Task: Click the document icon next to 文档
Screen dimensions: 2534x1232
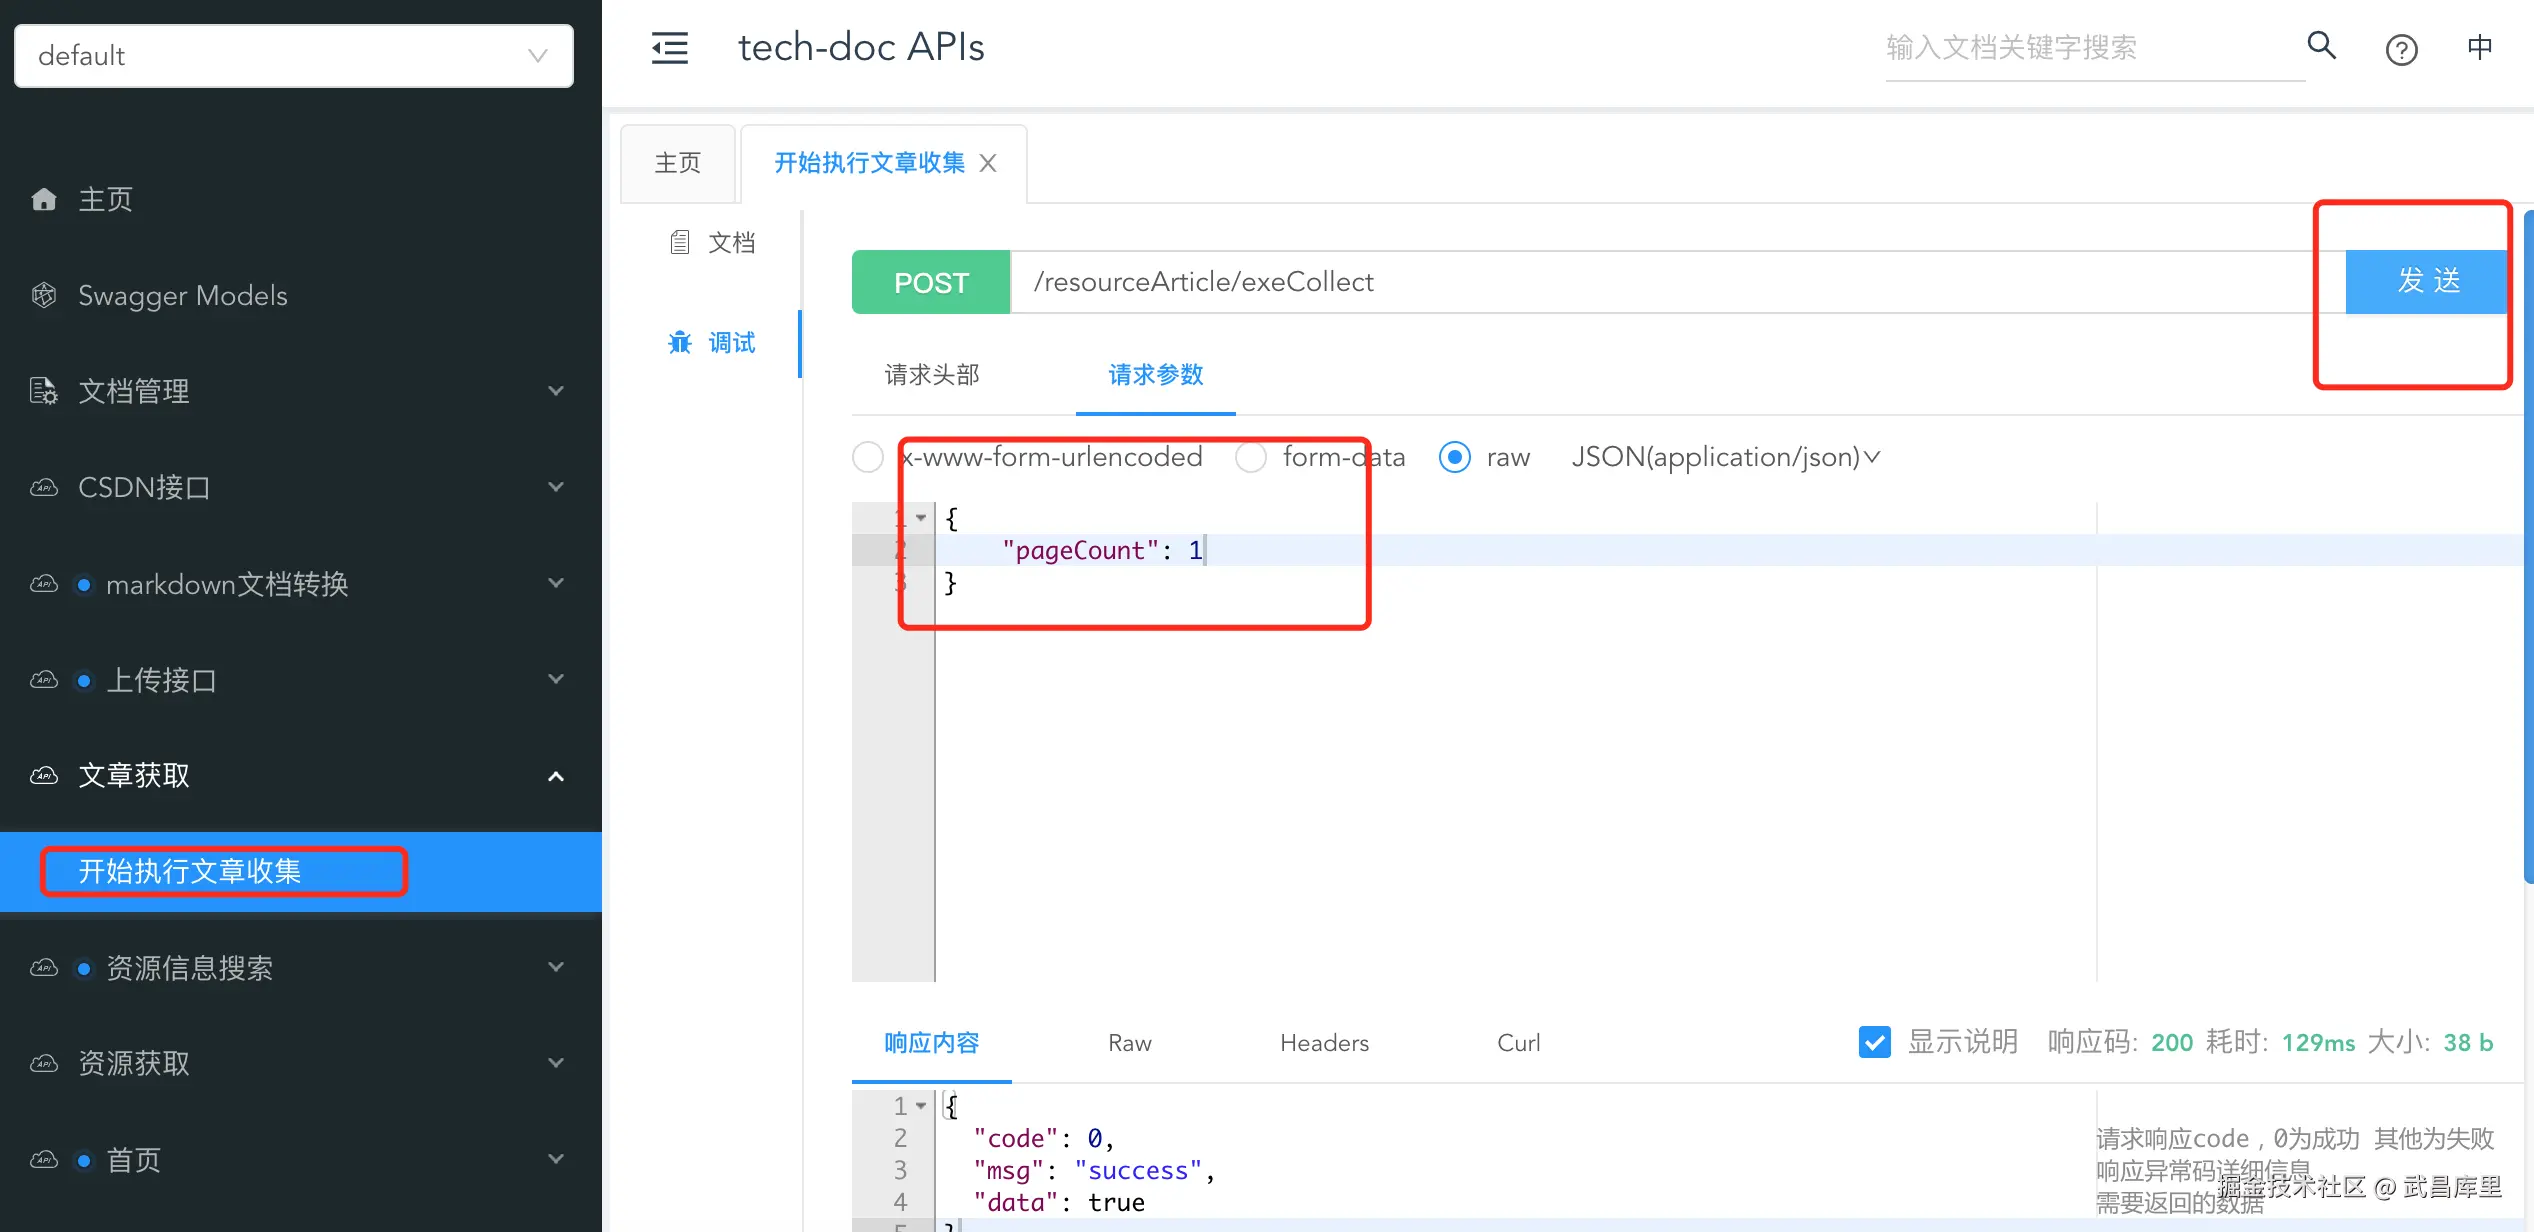Action: point(680,243)
